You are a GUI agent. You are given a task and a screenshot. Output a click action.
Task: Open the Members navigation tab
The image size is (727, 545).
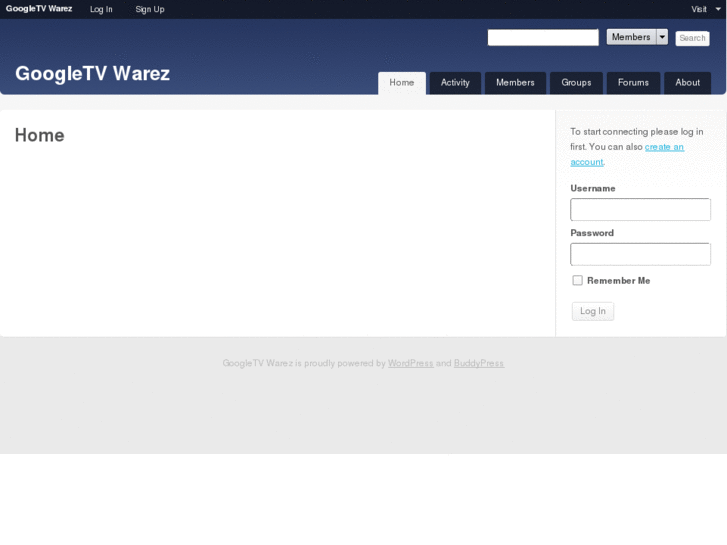click(x=515, y=83)
